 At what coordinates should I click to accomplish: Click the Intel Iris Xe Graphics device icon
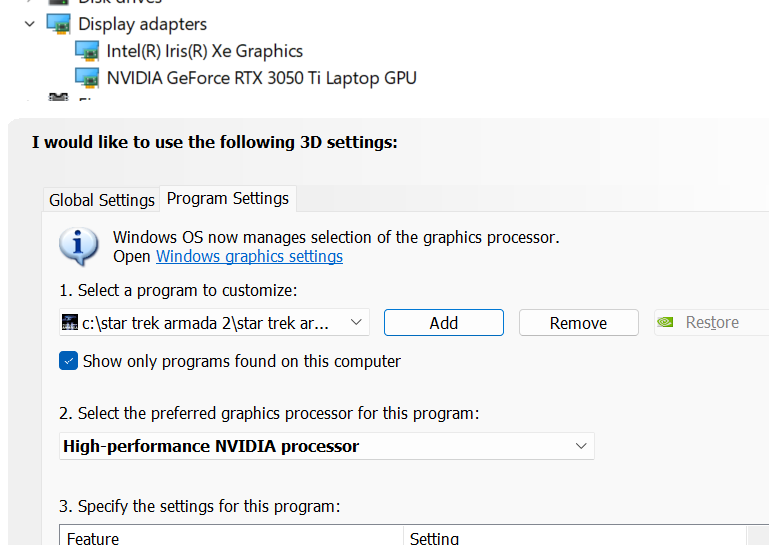pos(87,51)
